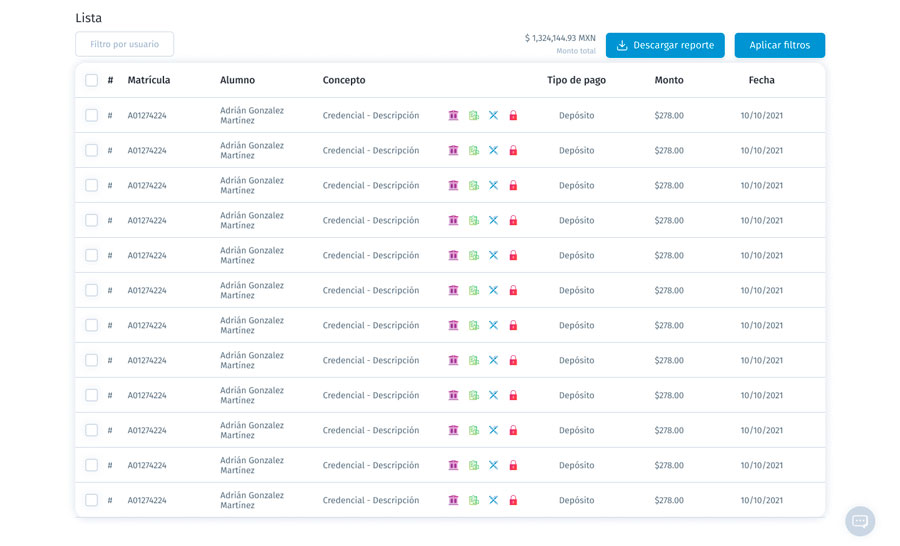
Task: Click green clipboard icon in last table row
Action: click(474, 501)
